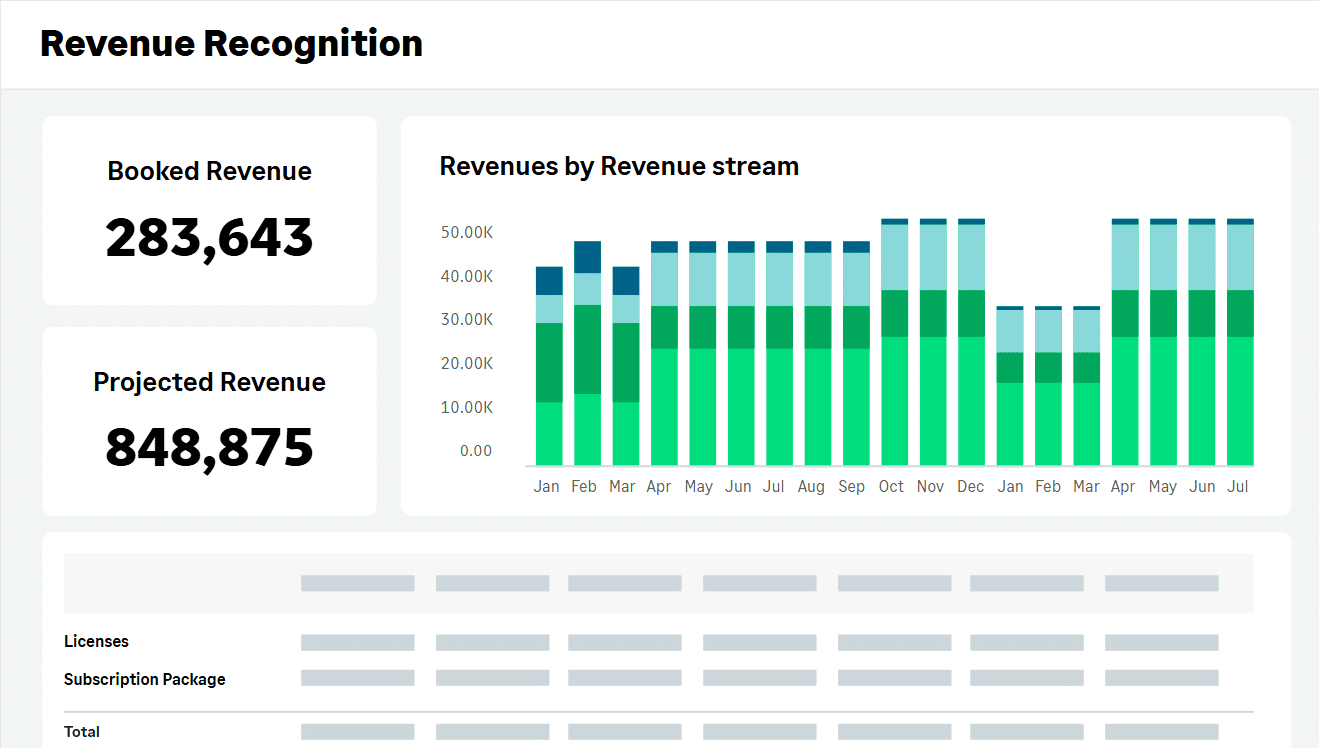Image resolution: width=1319 pixels, height=748 pixels.
Task: Click light teal segment of the Dec bar
Action: coord(971,257)
